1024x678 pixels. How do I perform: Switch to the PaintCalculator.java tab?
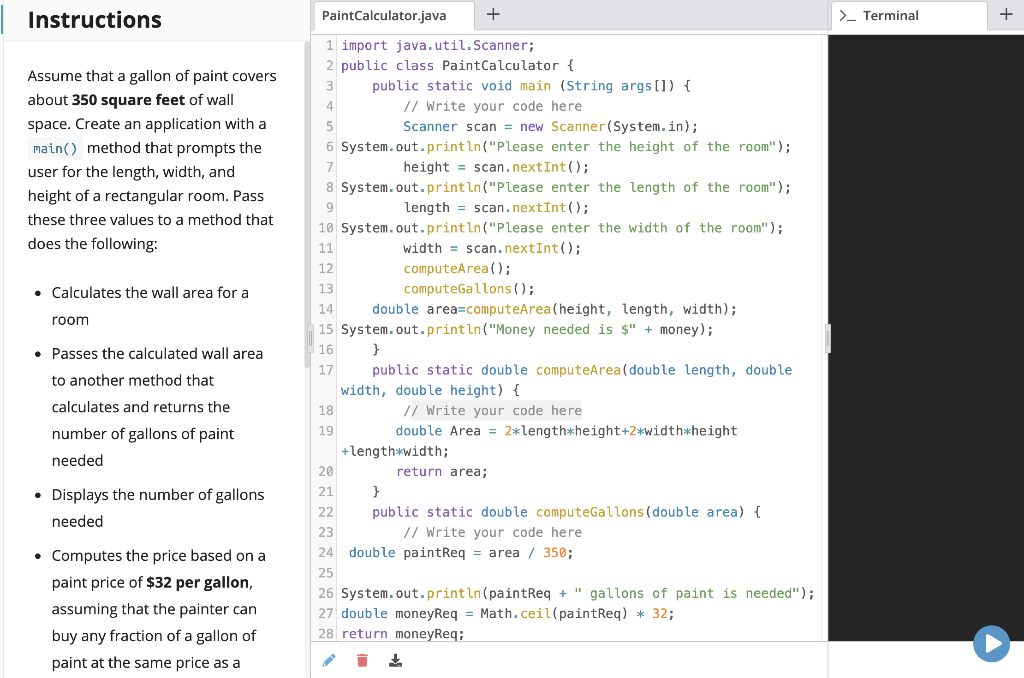393,16
